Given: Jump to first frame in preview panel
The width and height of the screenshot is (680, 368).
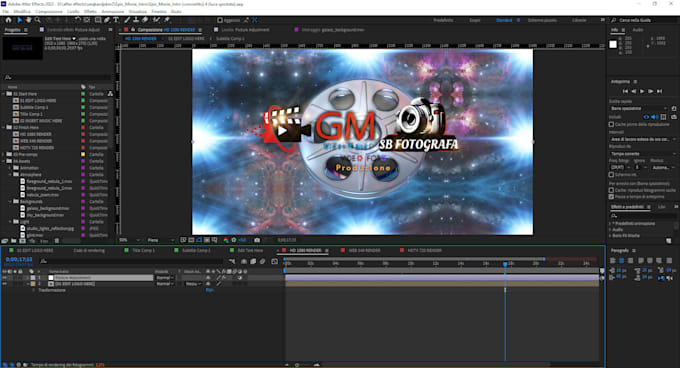Looking at the screenshot, I should coord(625,91).
